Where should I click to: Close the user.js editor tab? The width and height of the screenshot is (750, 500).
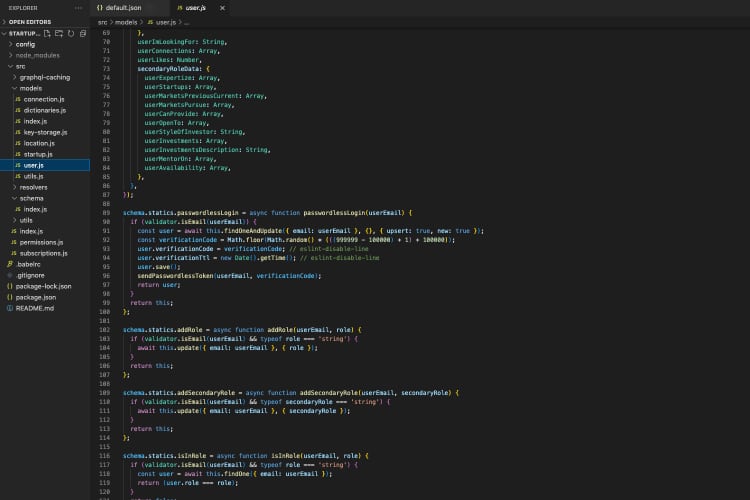point(221,7)
